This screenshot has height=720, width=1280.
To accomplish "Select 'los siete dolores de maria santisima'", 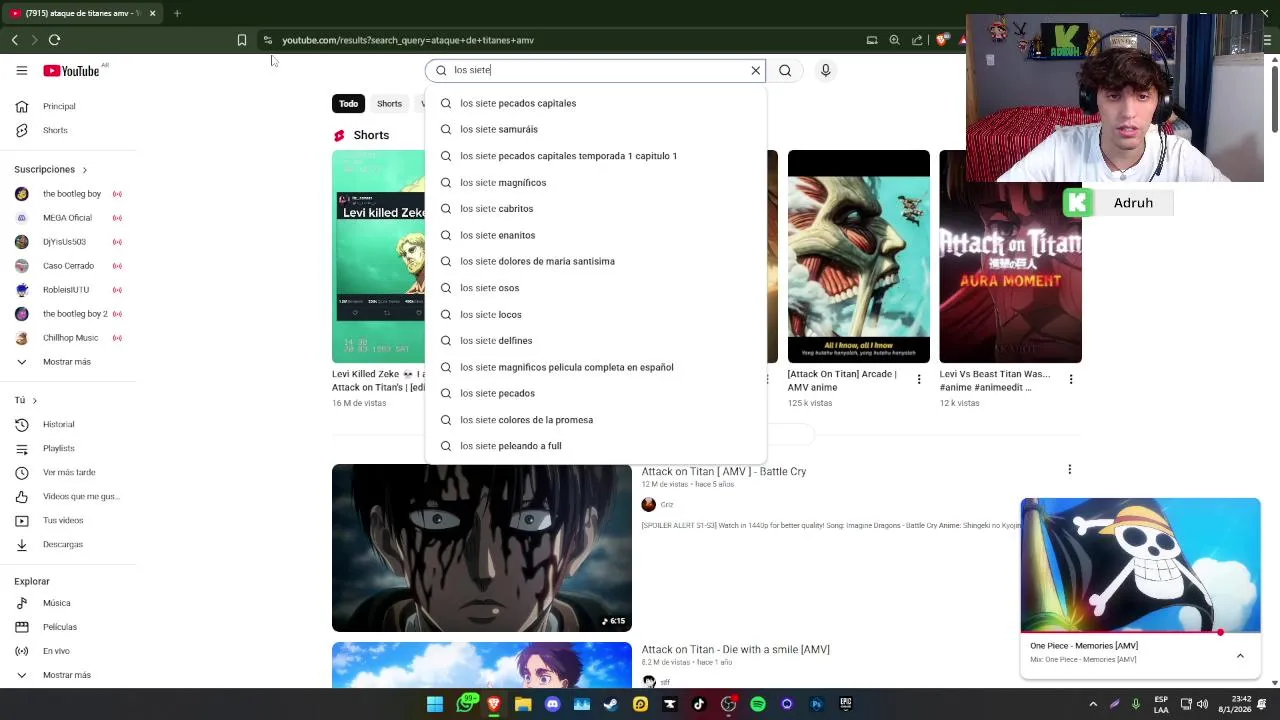I will click(x=596, y=261).
